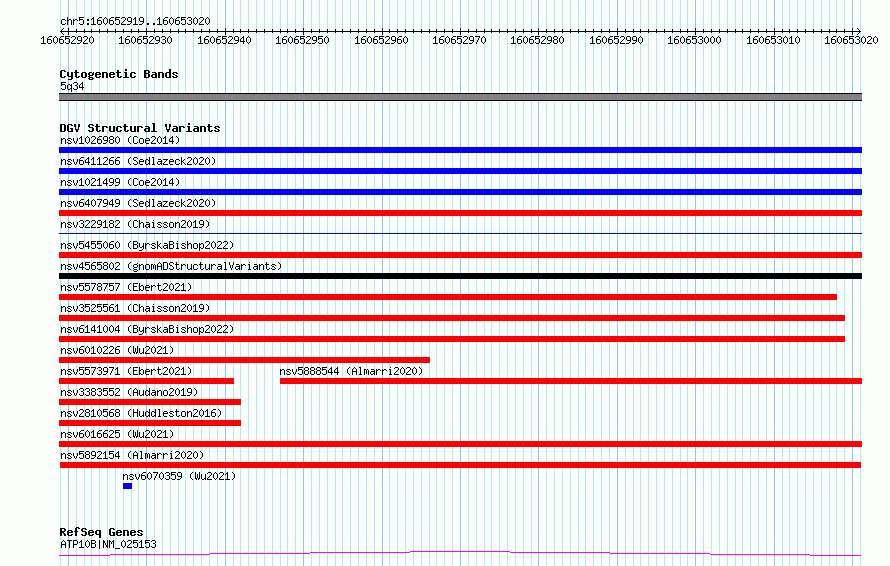Click ruler position 160652930
Viewport: 890px width, 566px height.
[145, 40]
